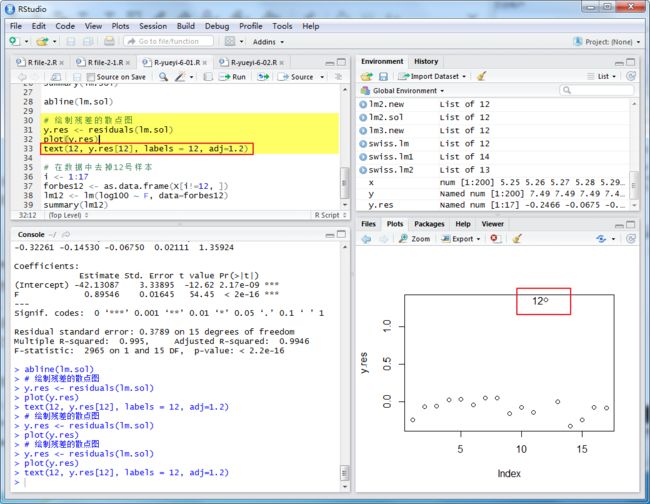This screenshot has height=504, width=650.
Task: Minimize the Console pane
Action: 330,235
